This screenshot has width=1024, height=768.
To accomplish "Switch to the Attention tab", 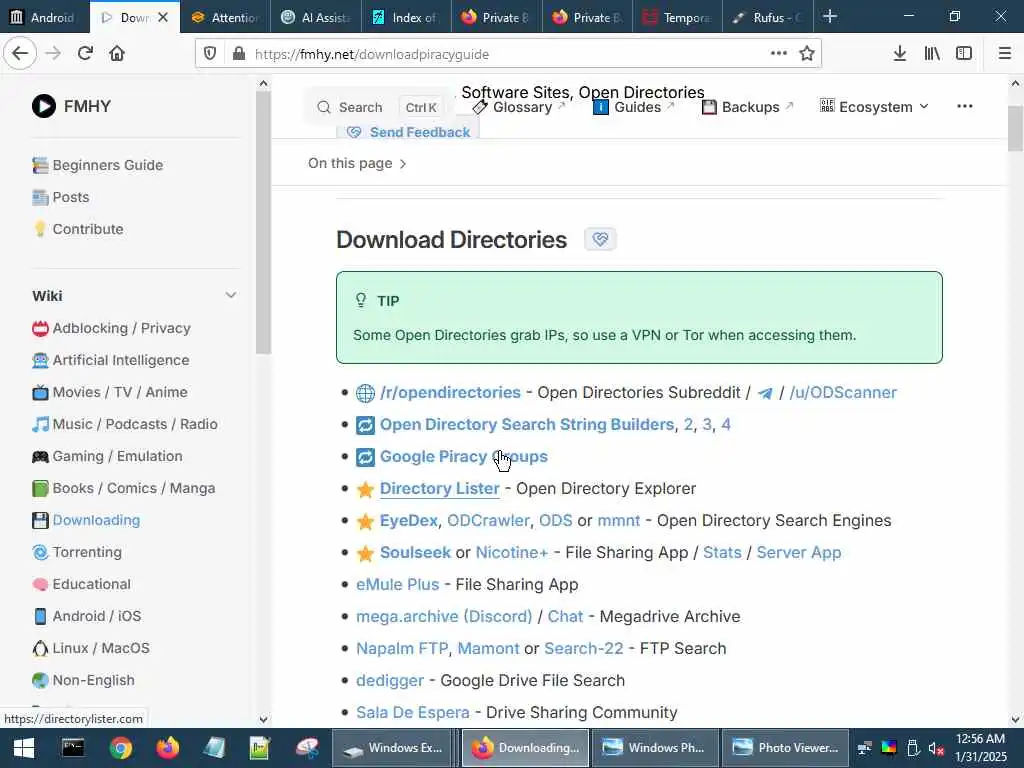I will tap(226, 18).
